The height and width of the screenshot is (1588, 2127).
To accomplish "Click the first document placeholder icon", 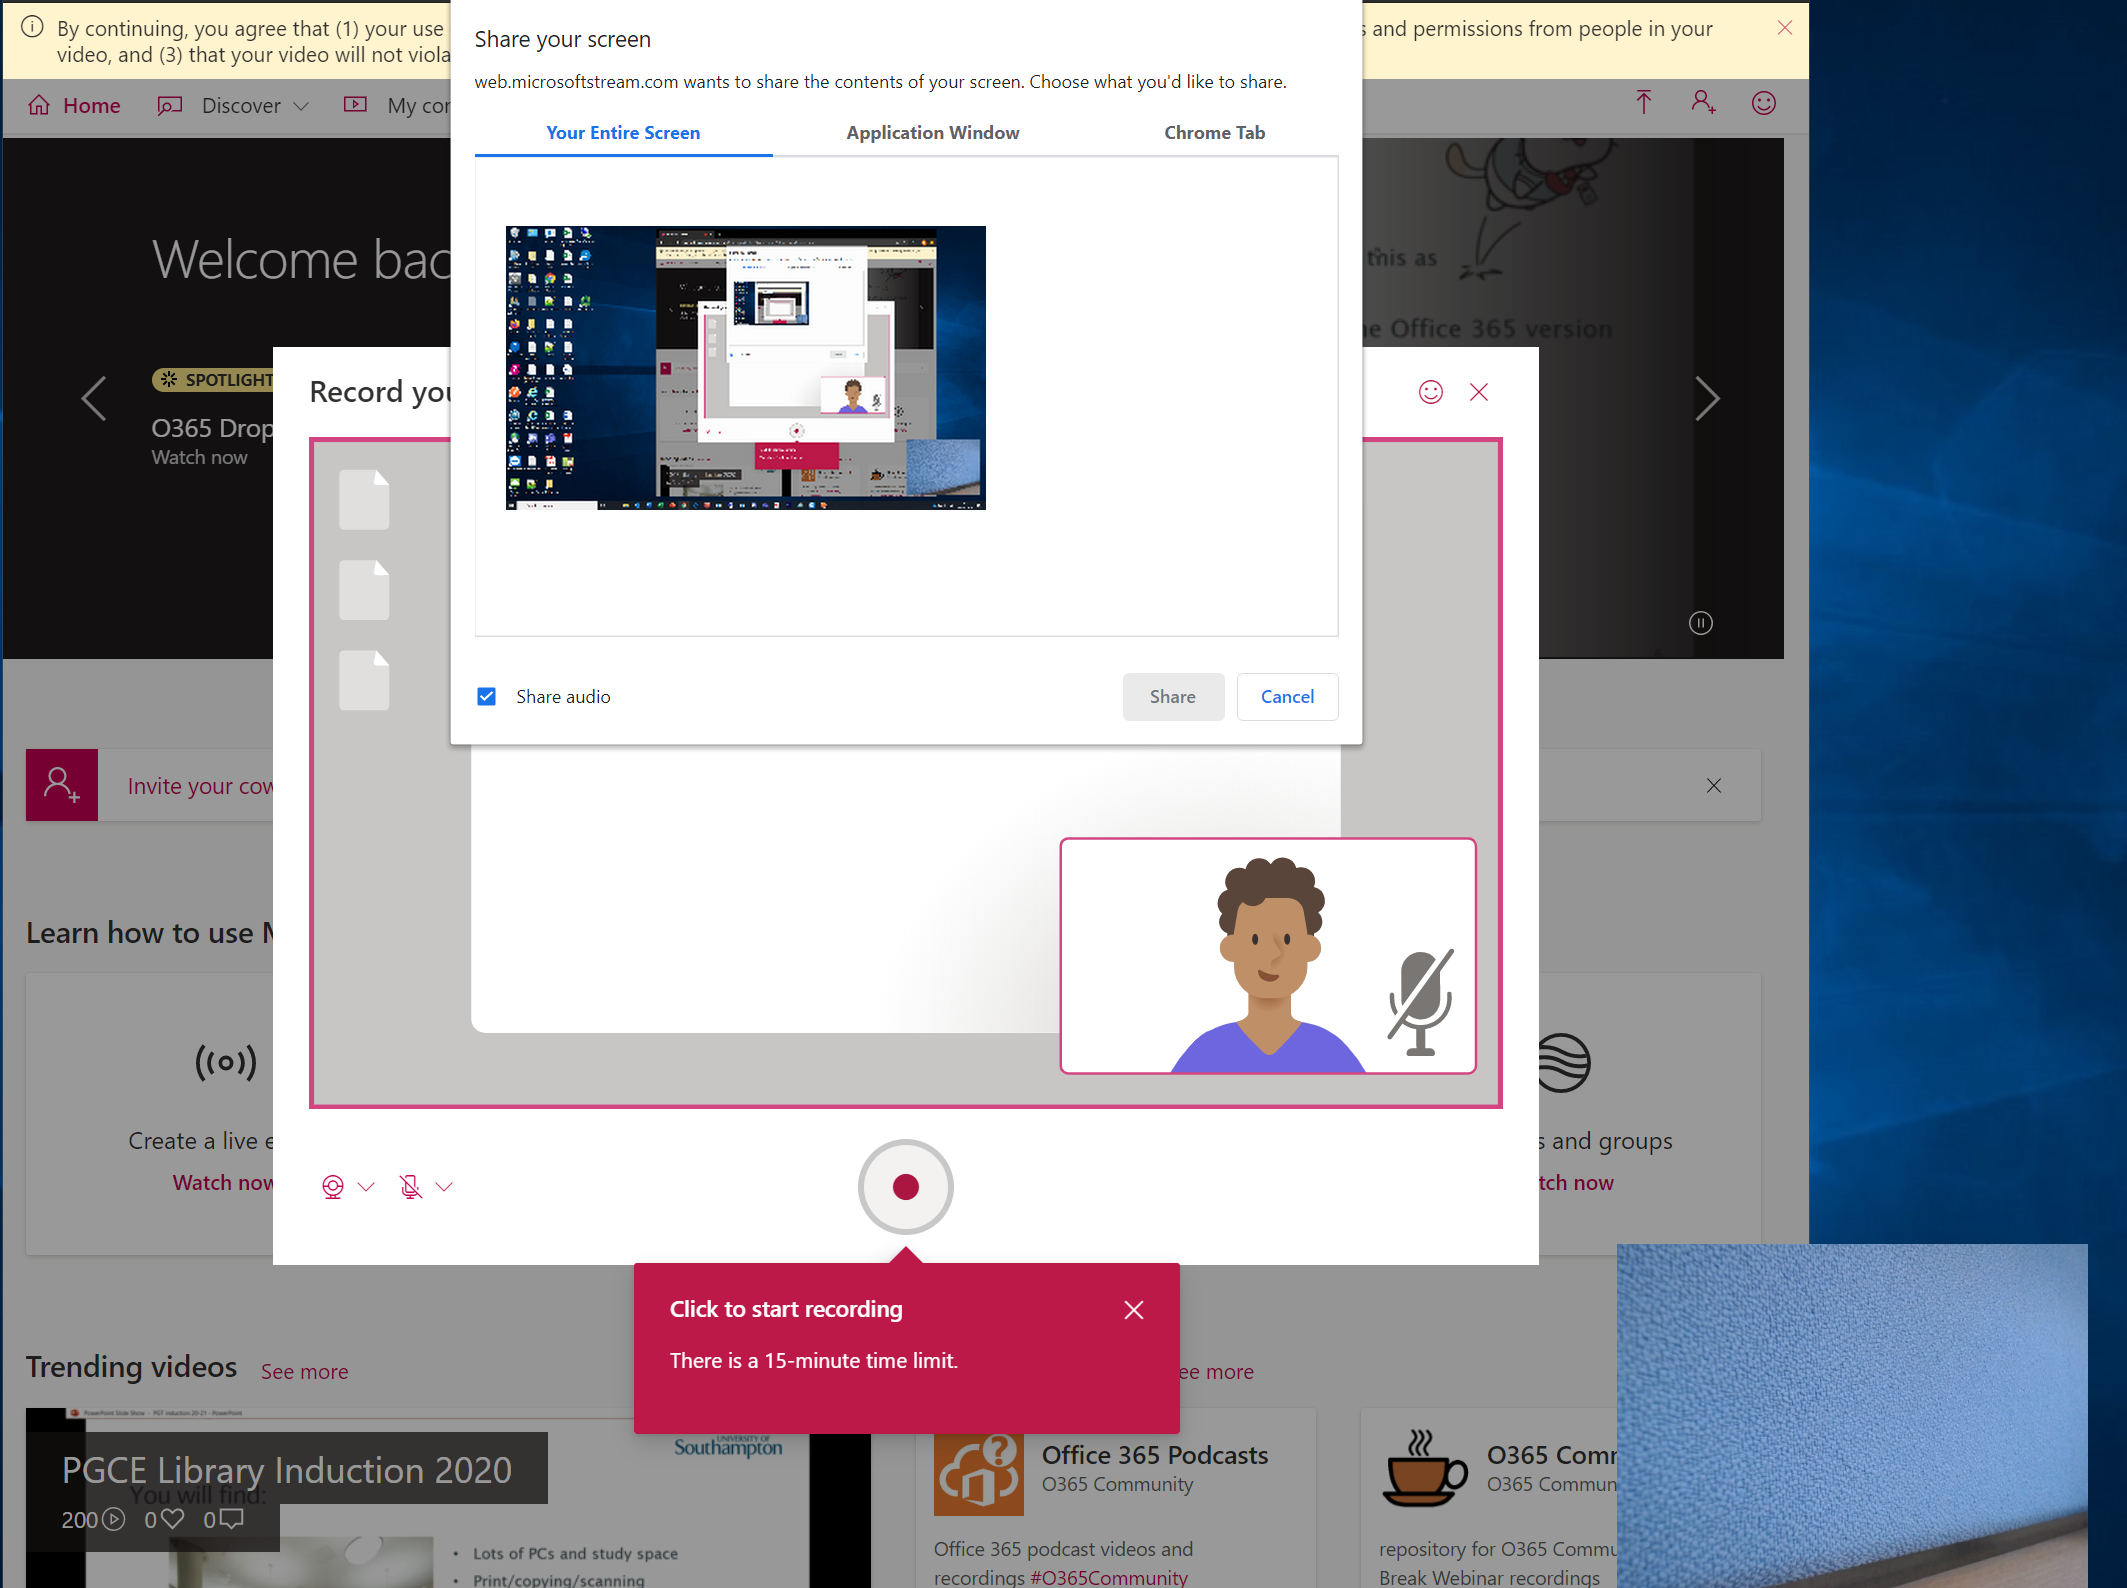I will (x=364, y=499).
